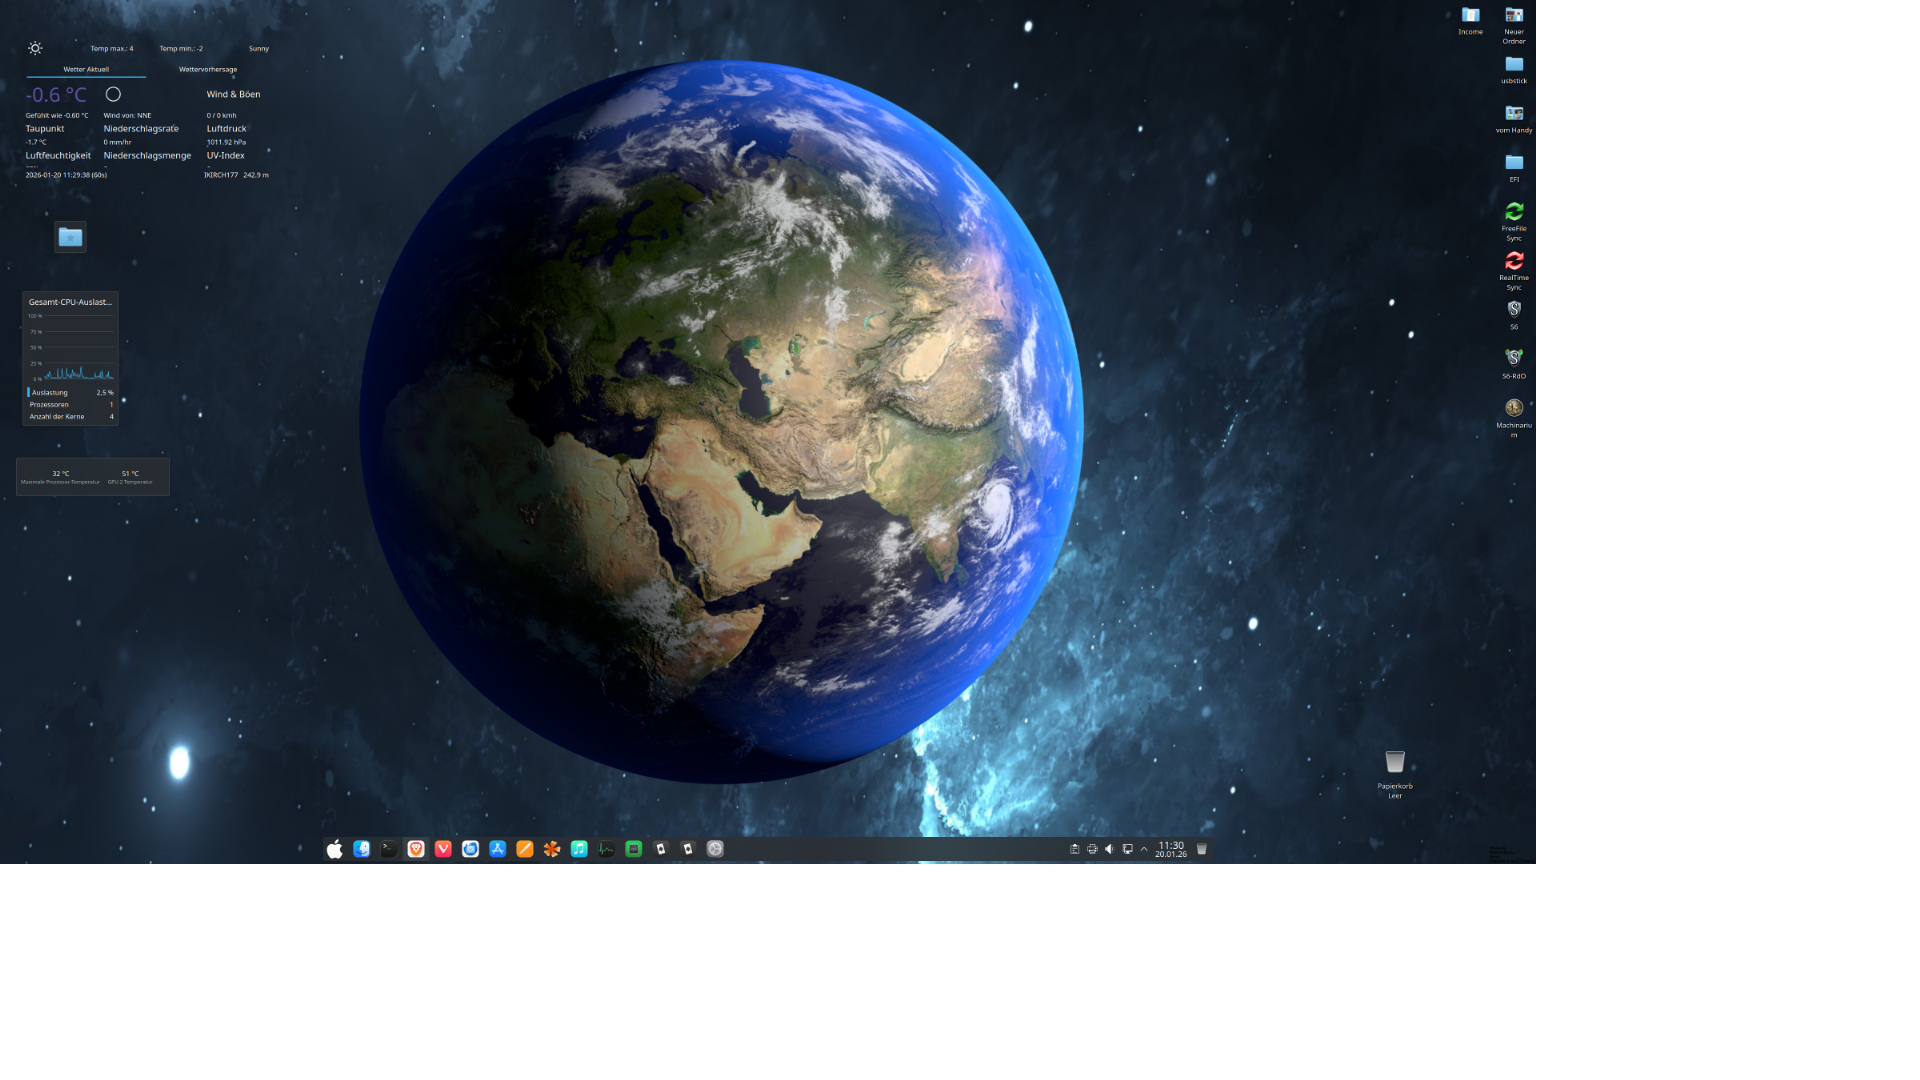The height and width of the screenshot is (1080, 1920).
Task: Click the clock showing 11:30
Action: tap(1170, 849)
